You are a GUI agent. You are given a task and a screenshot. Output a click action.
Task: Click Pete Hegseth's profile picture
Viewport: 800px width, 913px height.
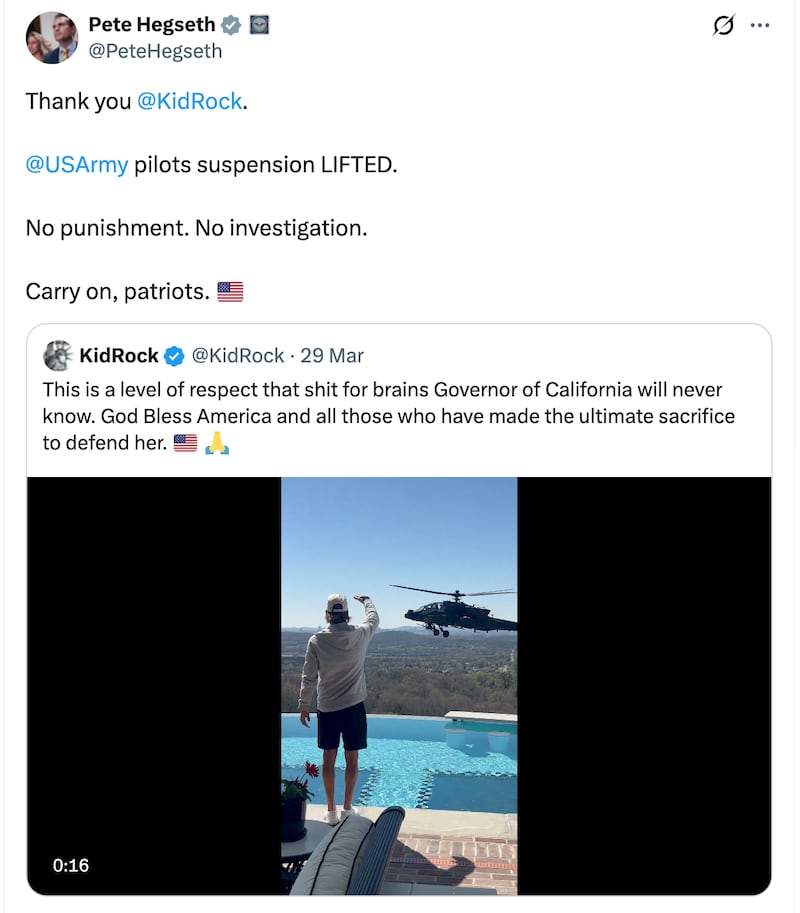tap(51, 37)
